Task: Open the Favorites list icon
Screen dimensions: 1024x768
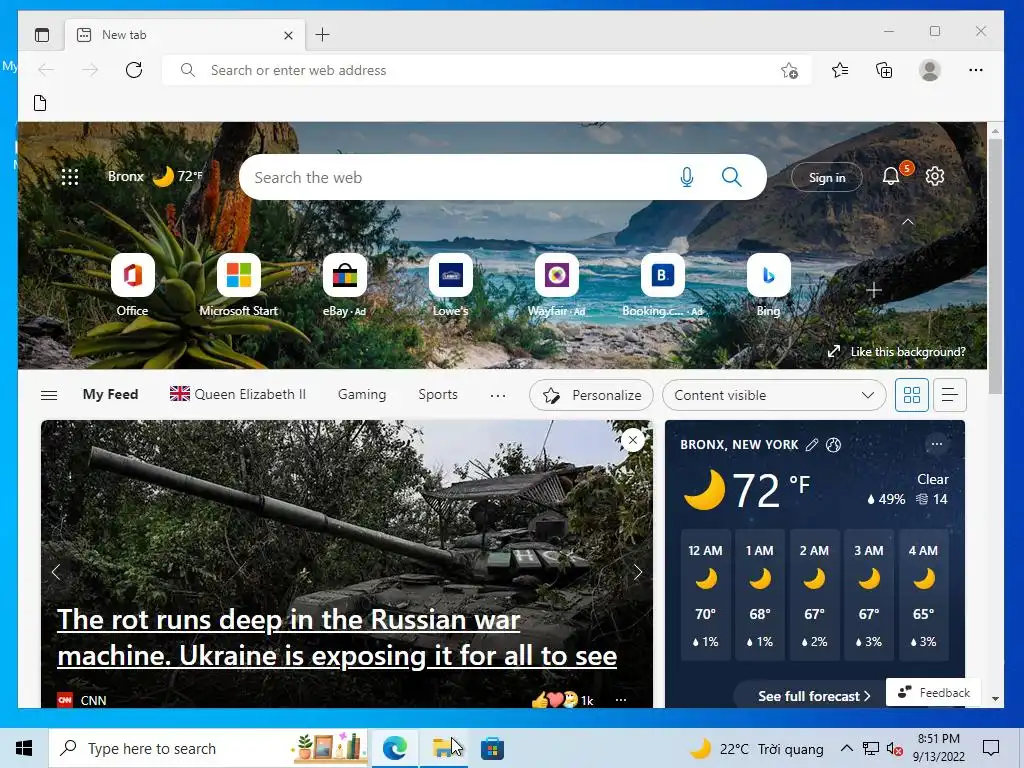Action: [x=840, y=70]
